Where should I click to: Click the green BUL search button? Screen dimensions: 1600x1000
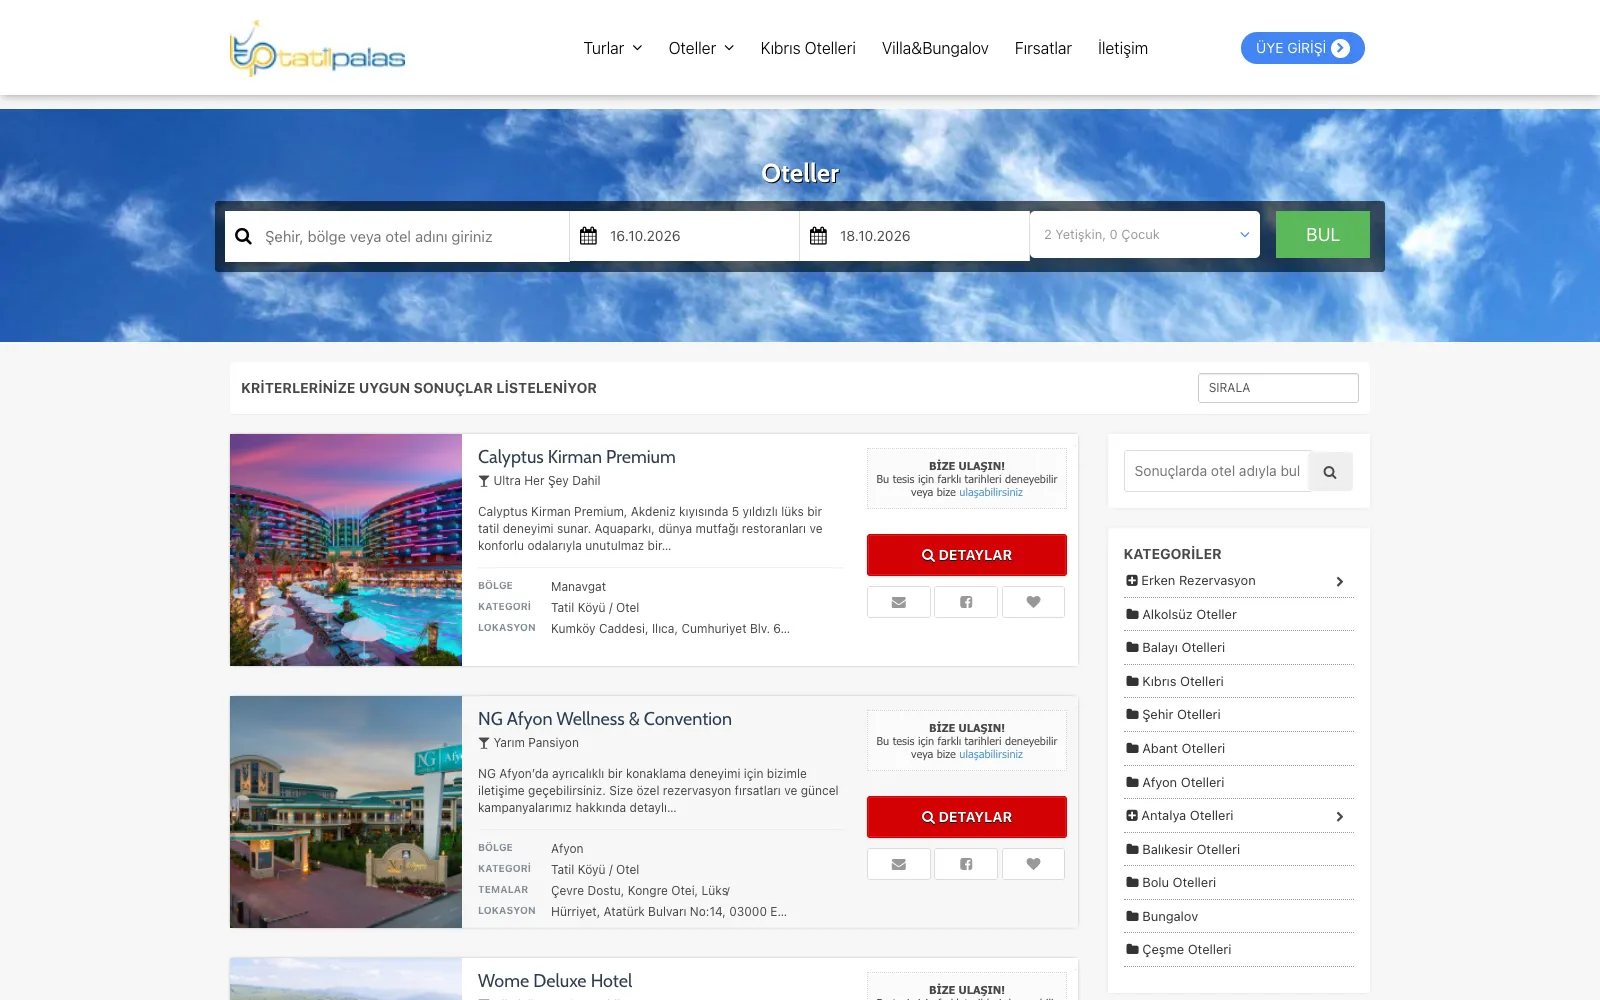pos(1323,235)
